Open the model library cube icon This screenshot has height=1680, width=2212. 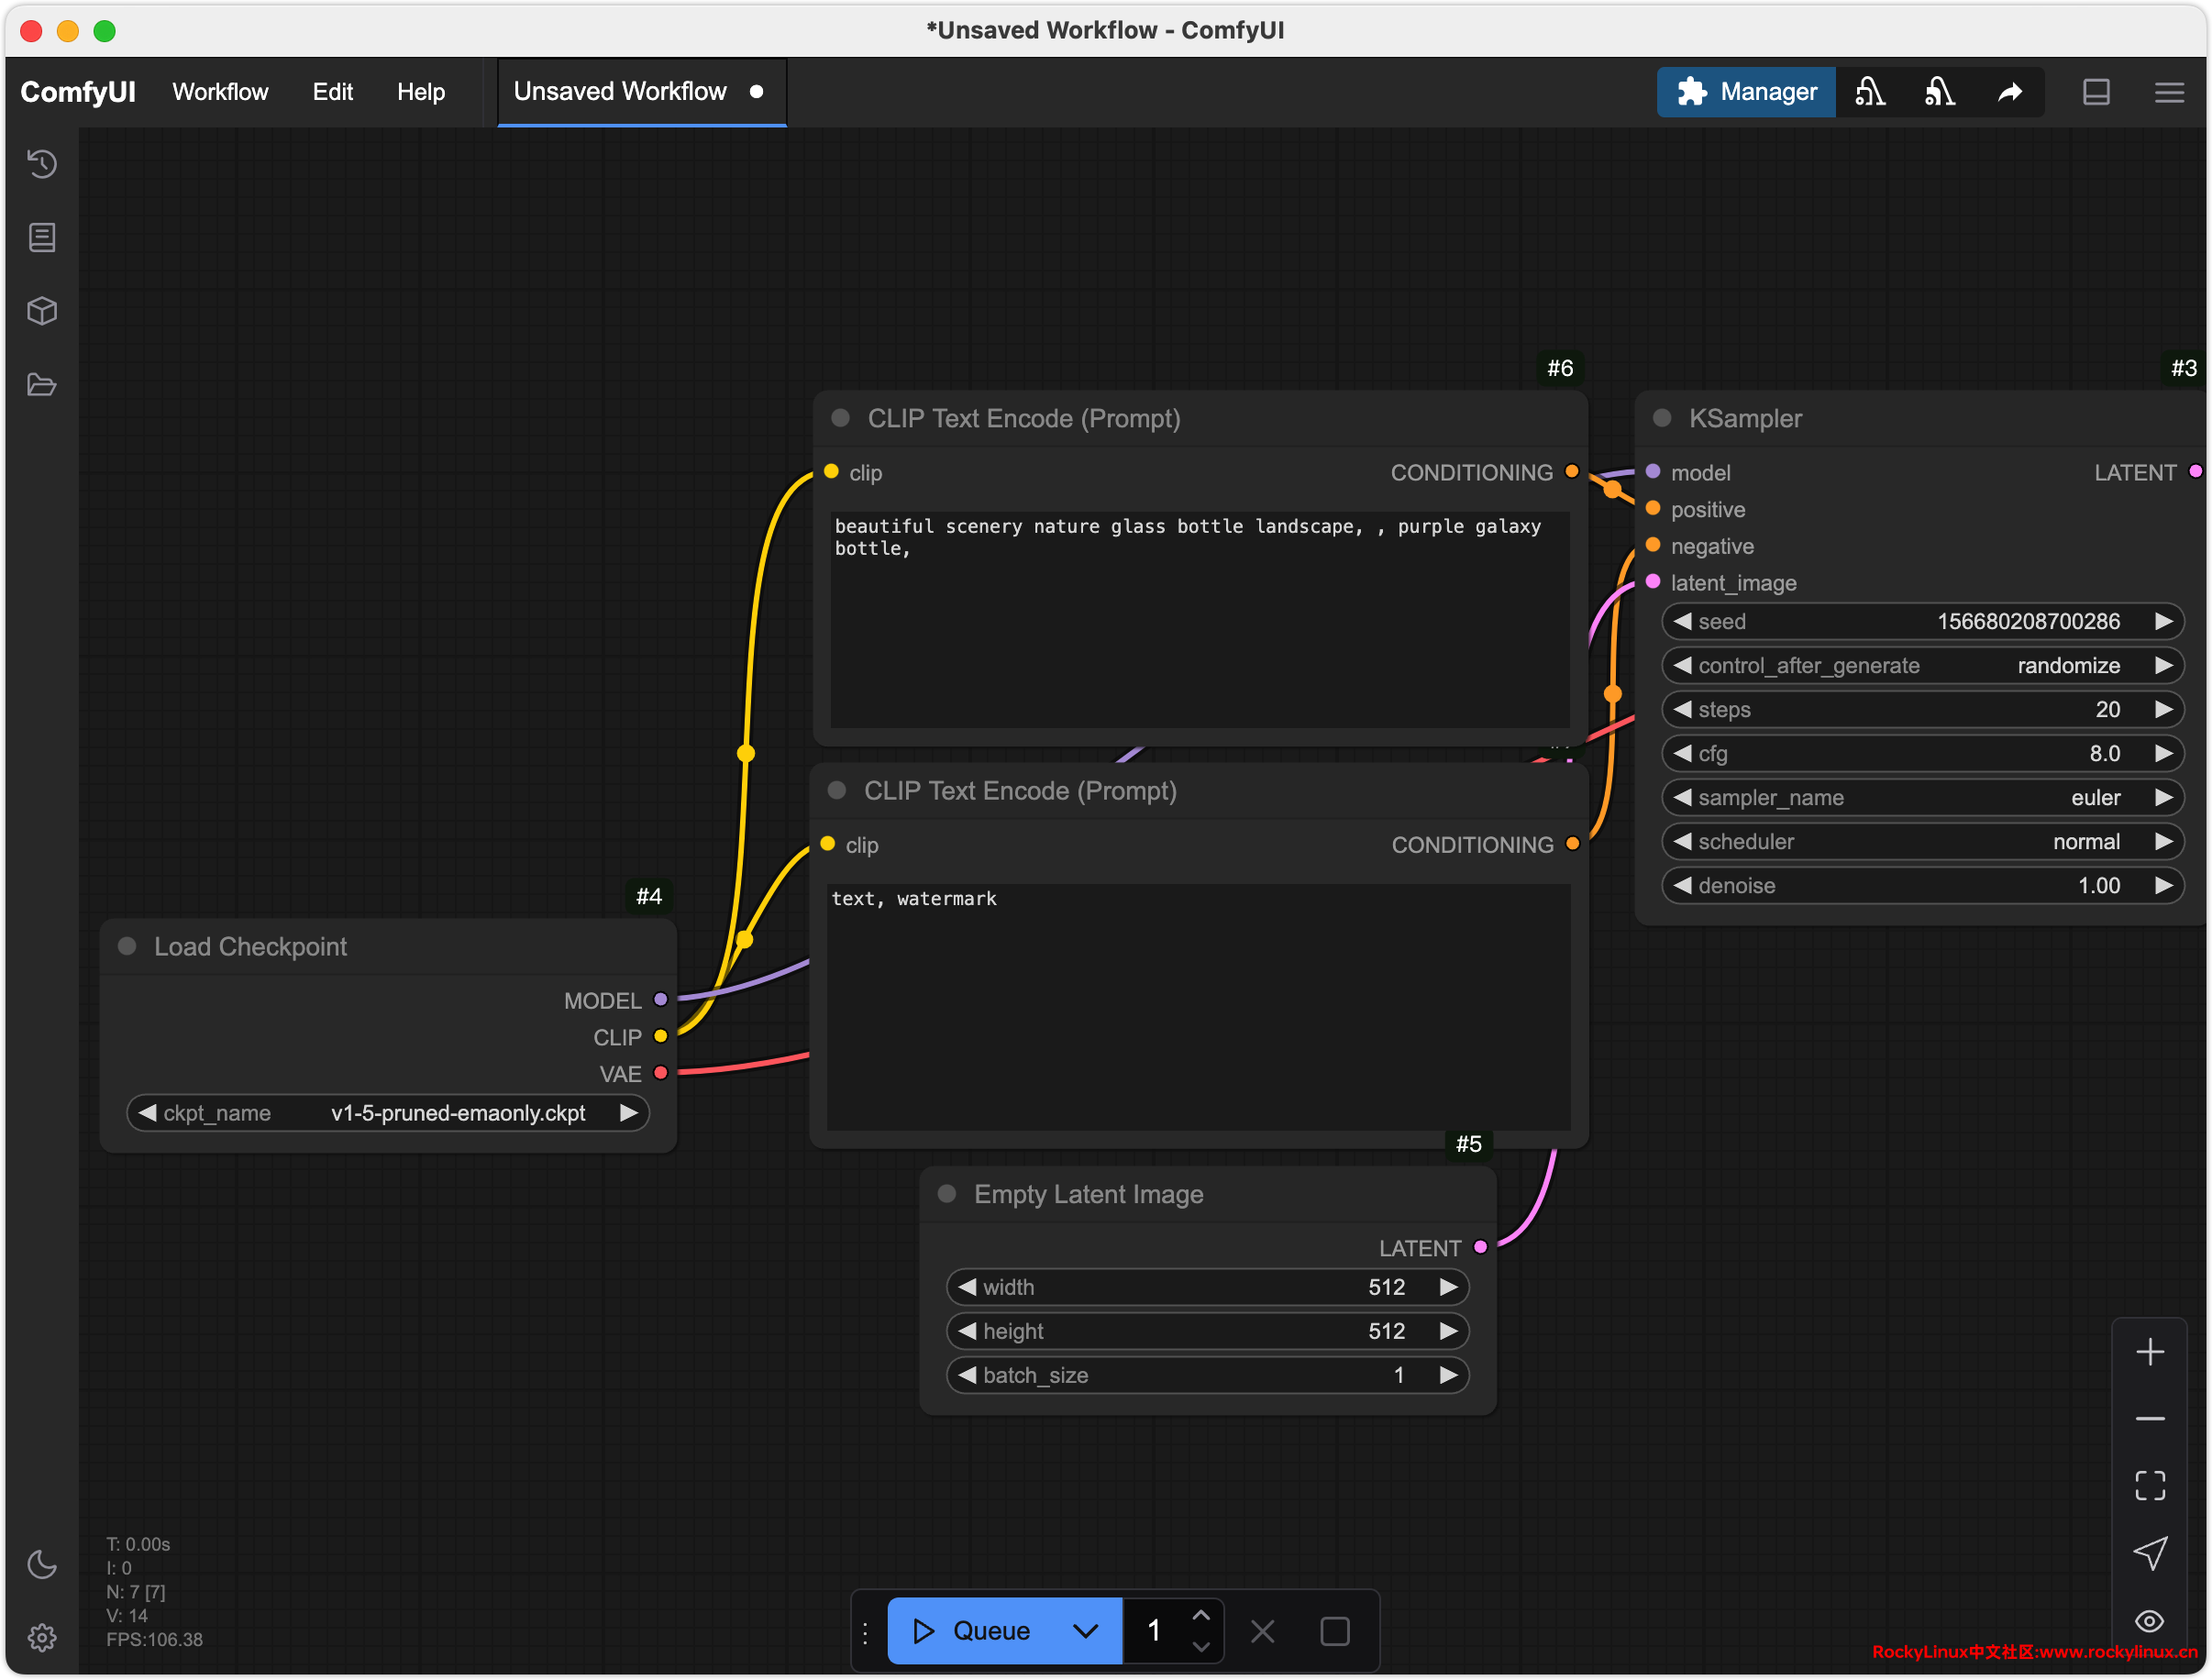pyautogui.click(x=42, y=311)
